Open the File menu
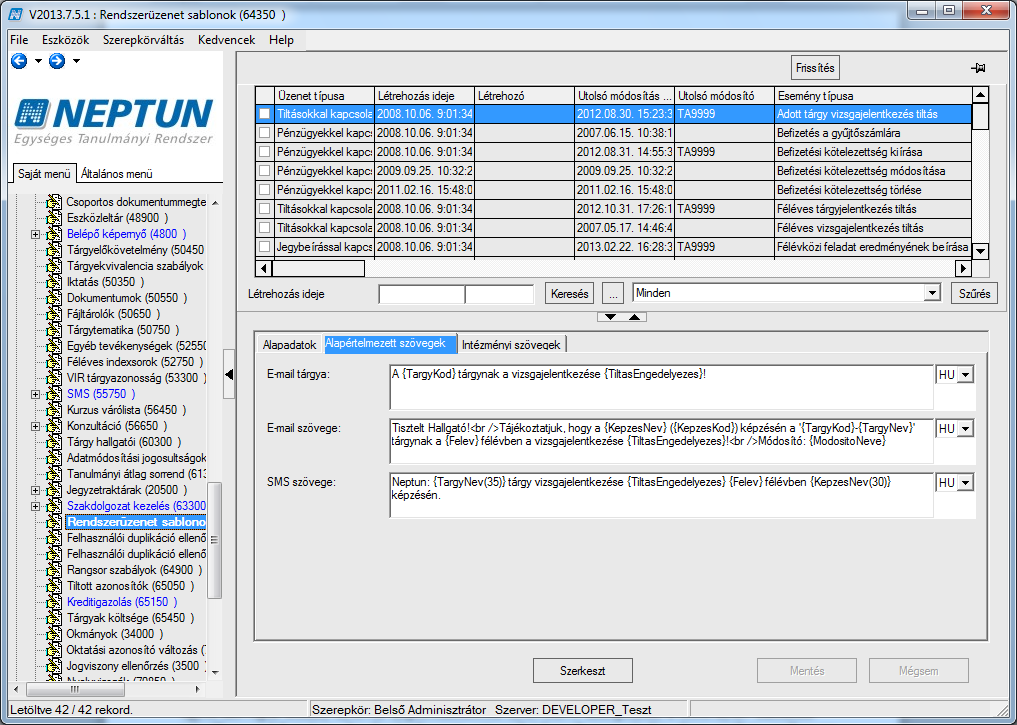The height and width of the screenshot is (725, 1017). (x=19, y=40)
